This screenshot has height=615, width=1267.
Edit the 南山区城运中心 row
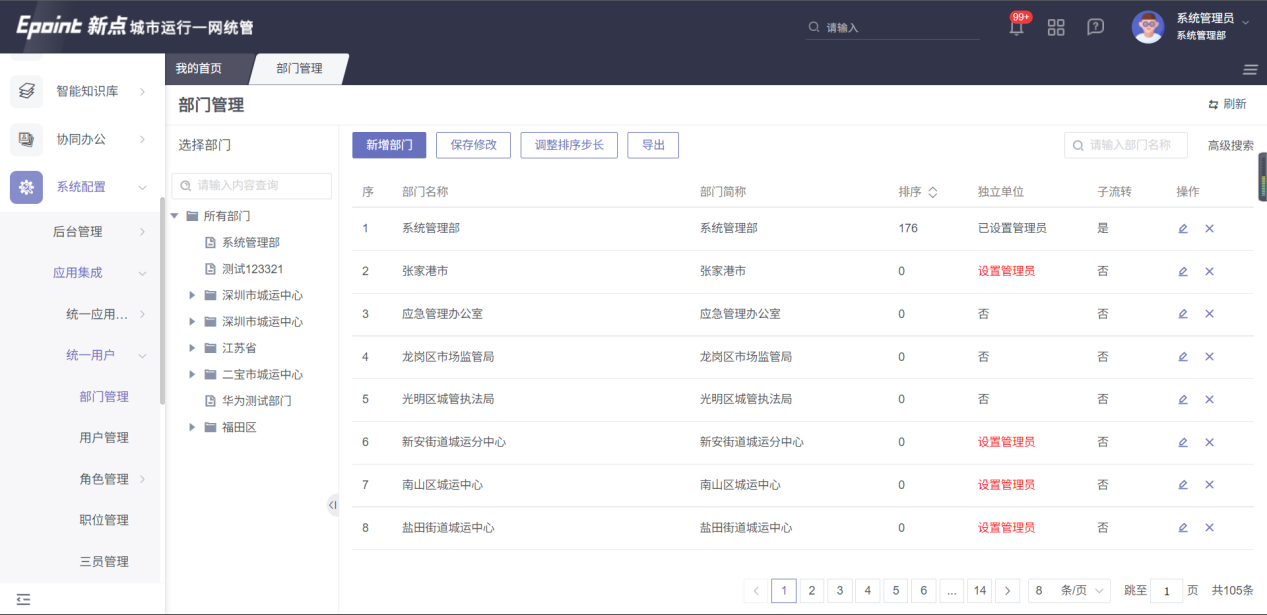[x=1183, y=485]
